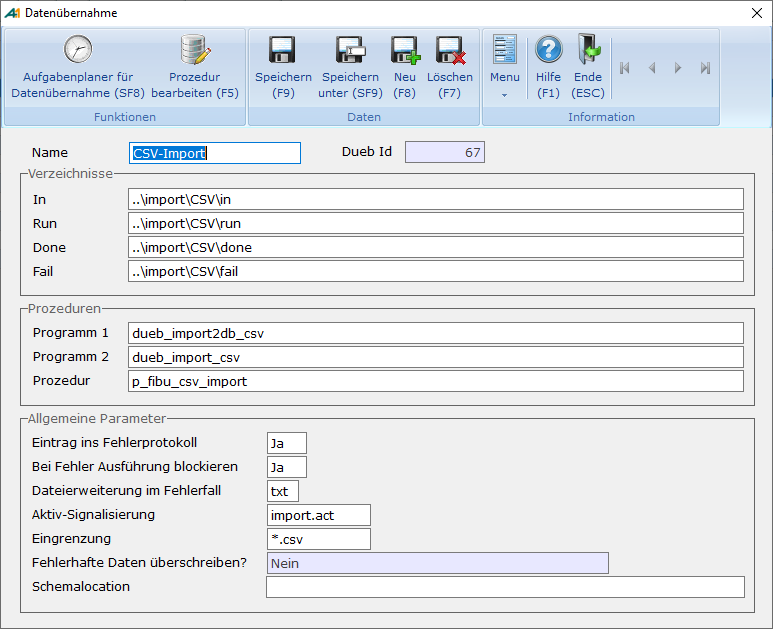
Task: Click the Information group label
Action: pos(601,117)
